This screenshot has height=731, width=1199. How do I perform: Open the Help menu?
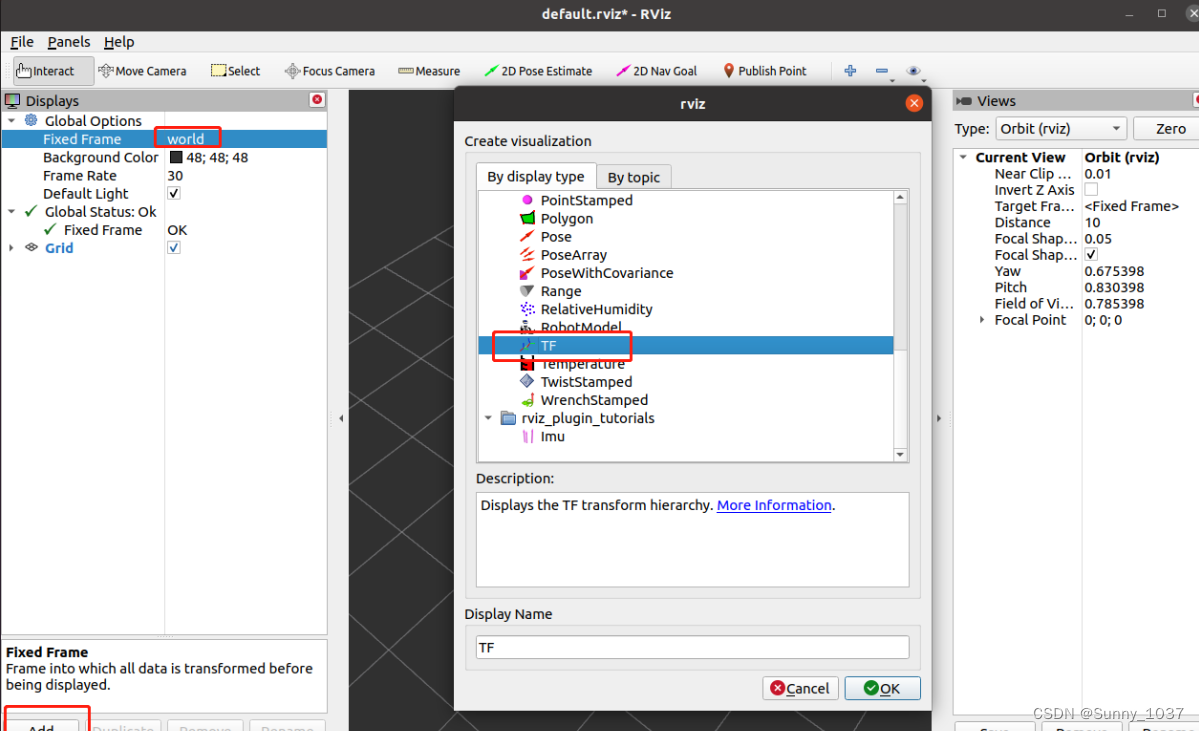pyautogui.click(x=119, y=42)
